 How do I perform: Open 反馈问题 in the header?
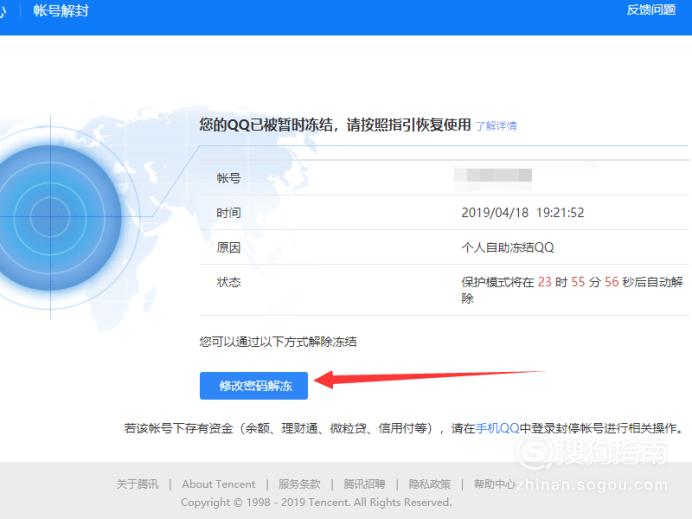point(651,10)
